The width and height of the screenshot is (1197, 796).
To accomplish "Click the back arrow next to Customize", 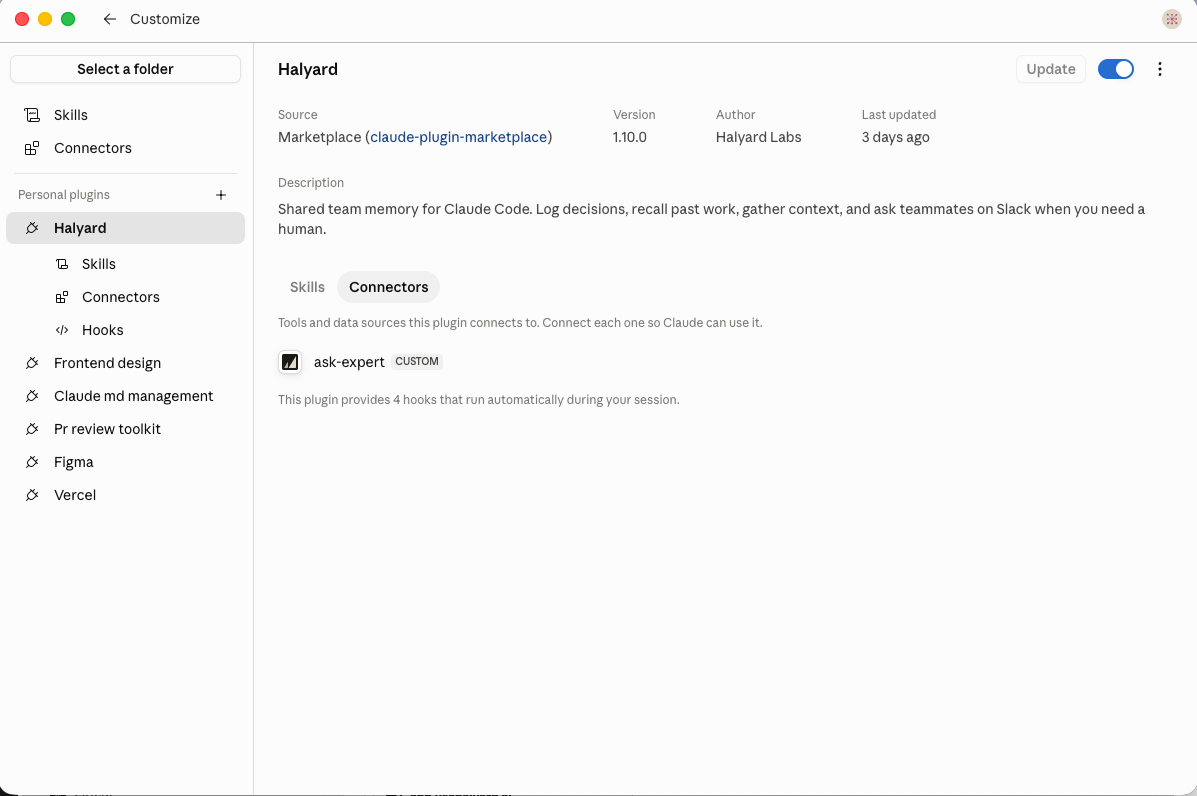I will [109, 19].
